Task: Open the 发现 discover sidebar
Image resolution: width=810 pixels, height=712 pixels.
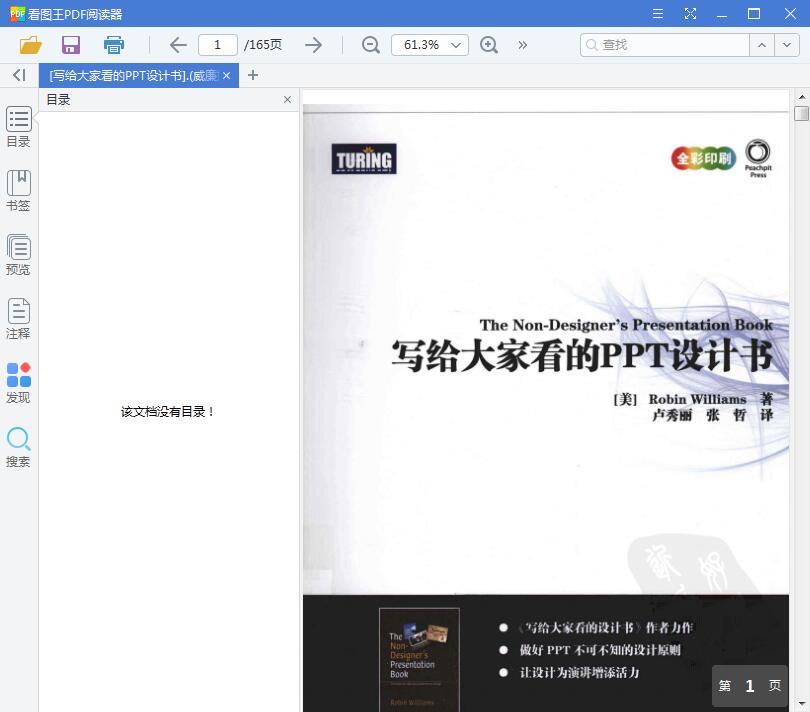Action: (19, 383)
